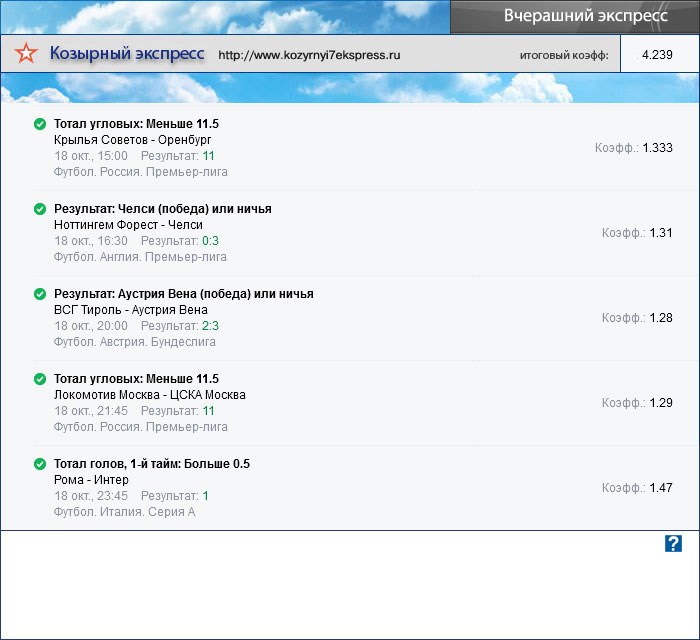
Task: Click the Локомотив Москва - ЦСКА Москва match name
Action: (149, 395)
